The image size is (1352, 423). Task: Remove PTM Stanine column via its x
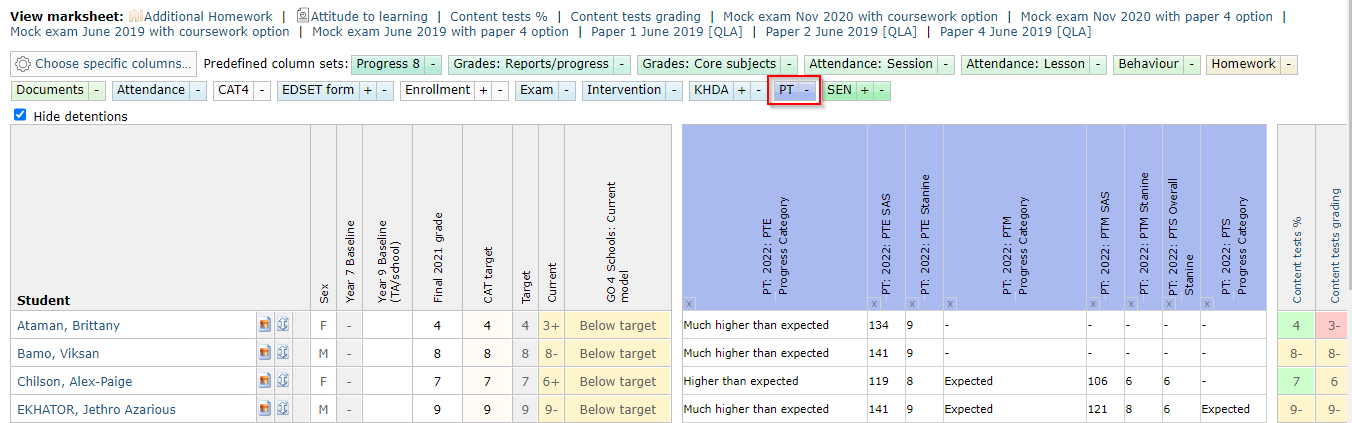click(x=1131, y=303)
